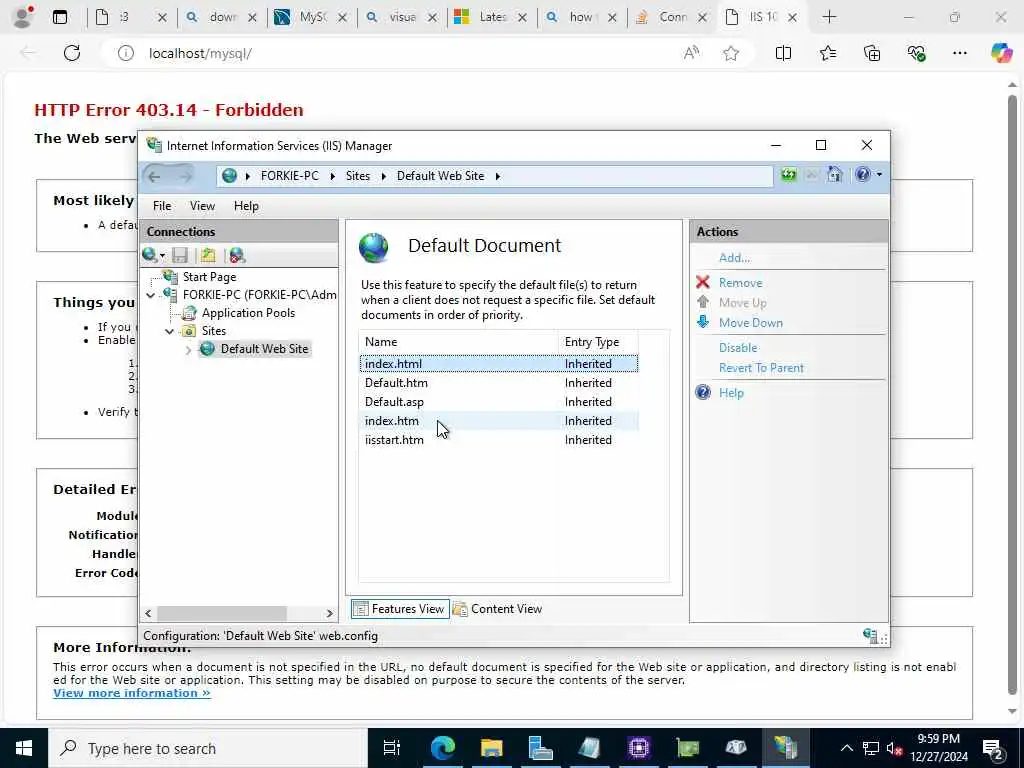This screenshot has width=1024, height=768.
Task: Click the Remove red X icon
Action: pyautogui.click(x=703, y=282)
